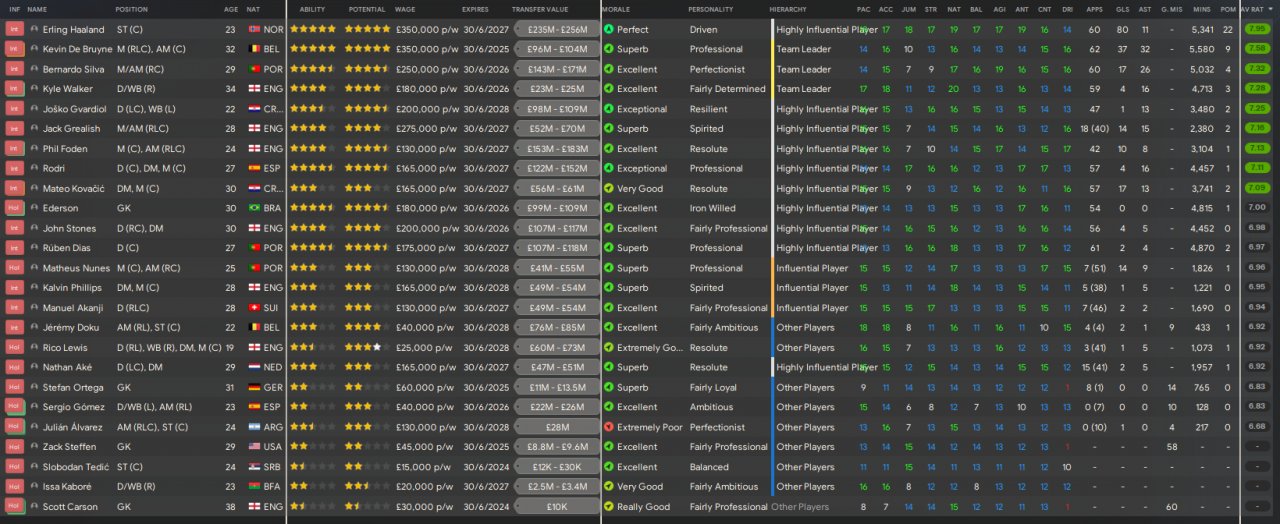The image size is (1280, 524).
Task: Click the Switzerland flag in Manuel Akanji's row
Action: coord(254,308)
